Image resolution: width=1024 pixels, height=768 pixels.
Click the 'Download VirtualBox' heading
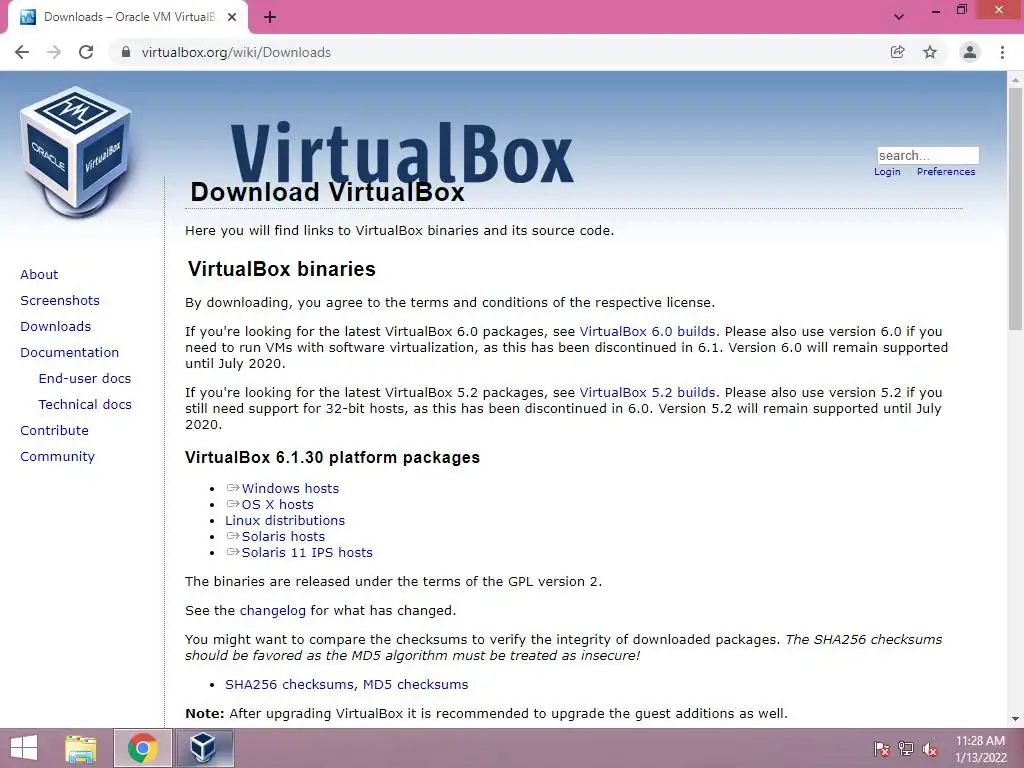327,192
